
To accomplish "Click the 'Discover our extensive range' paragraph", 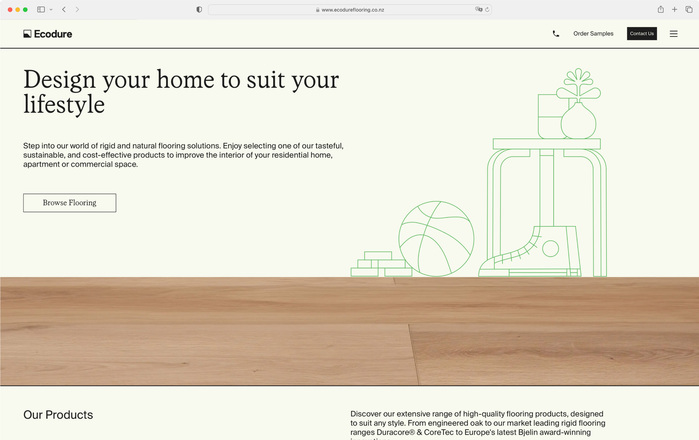I will [x=478, y=426].
